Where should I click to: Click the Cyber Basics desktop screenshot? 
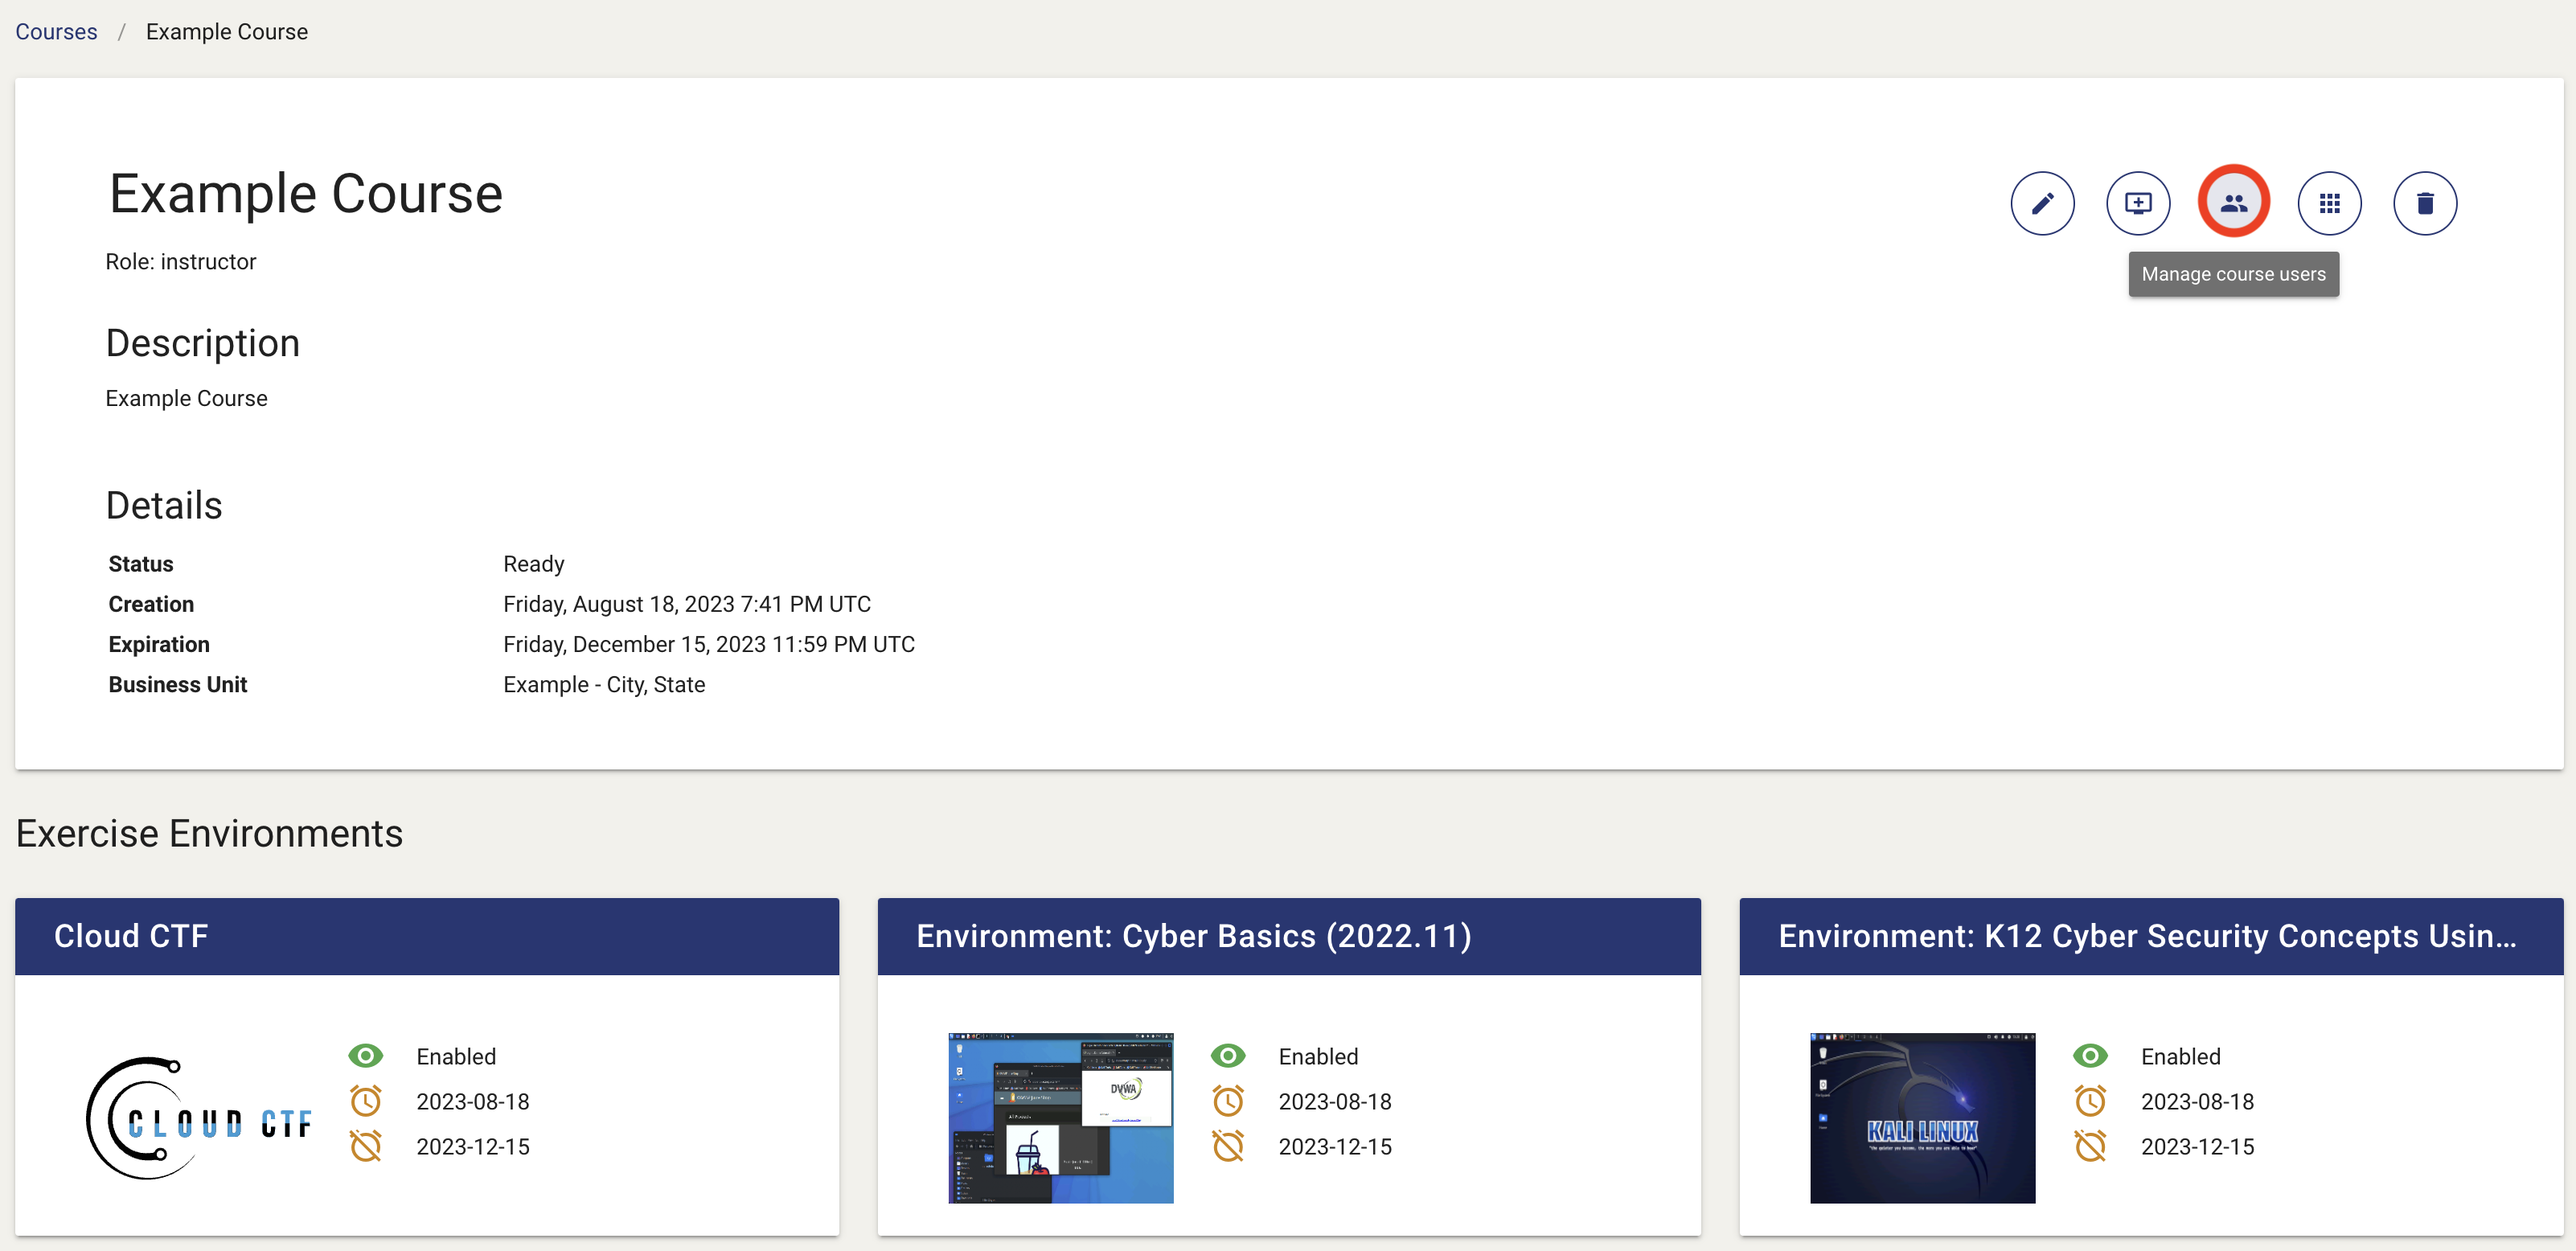pos(1060,1117)
